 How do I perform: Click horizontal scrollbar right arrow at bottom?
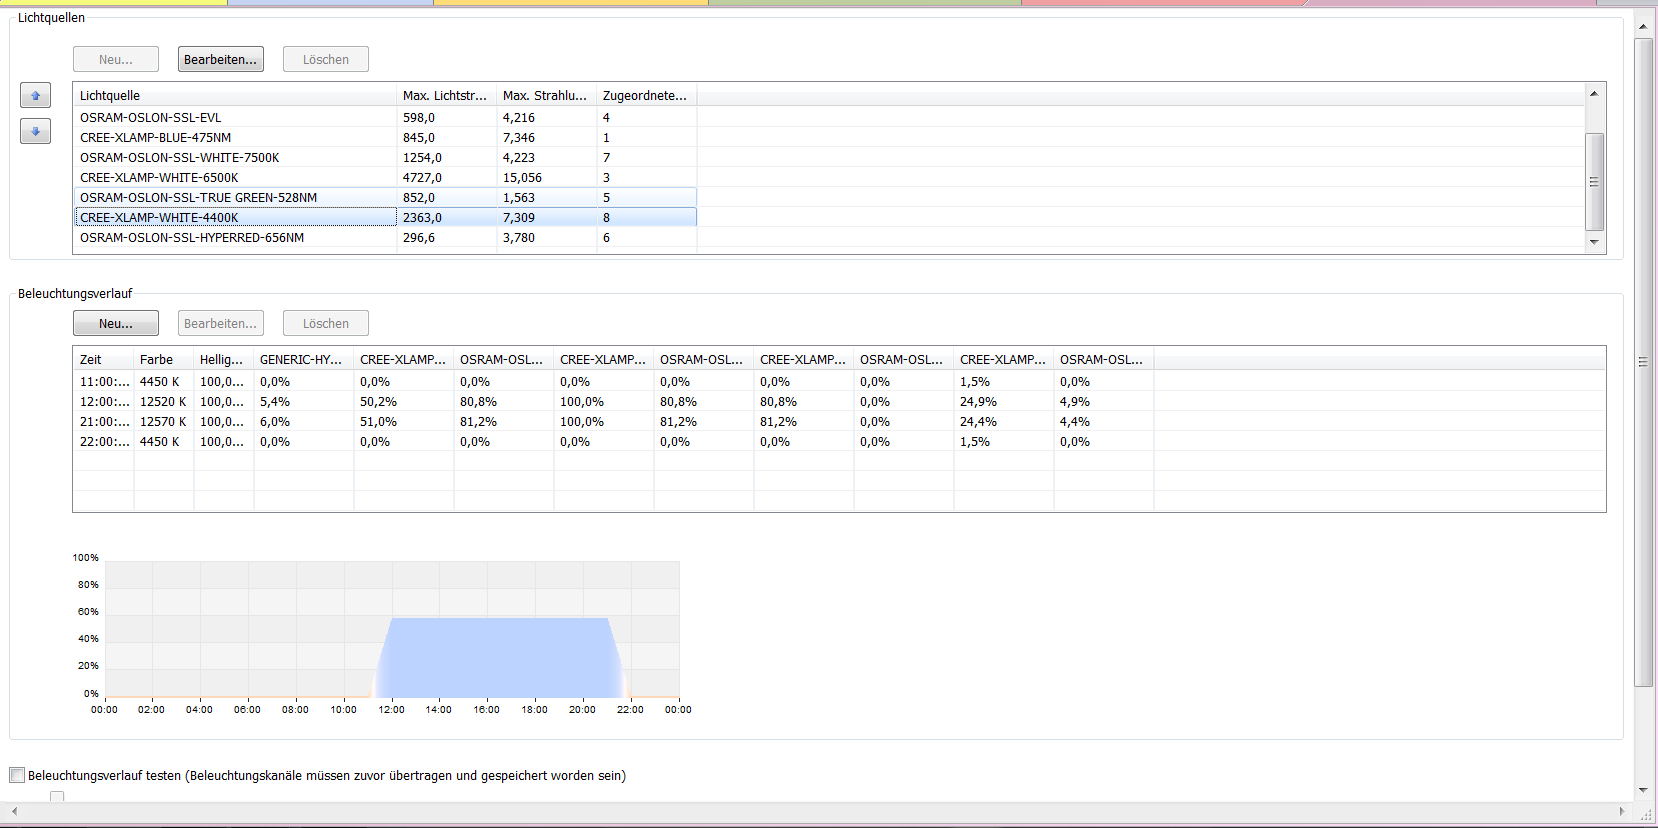(x=1622, y=811)
